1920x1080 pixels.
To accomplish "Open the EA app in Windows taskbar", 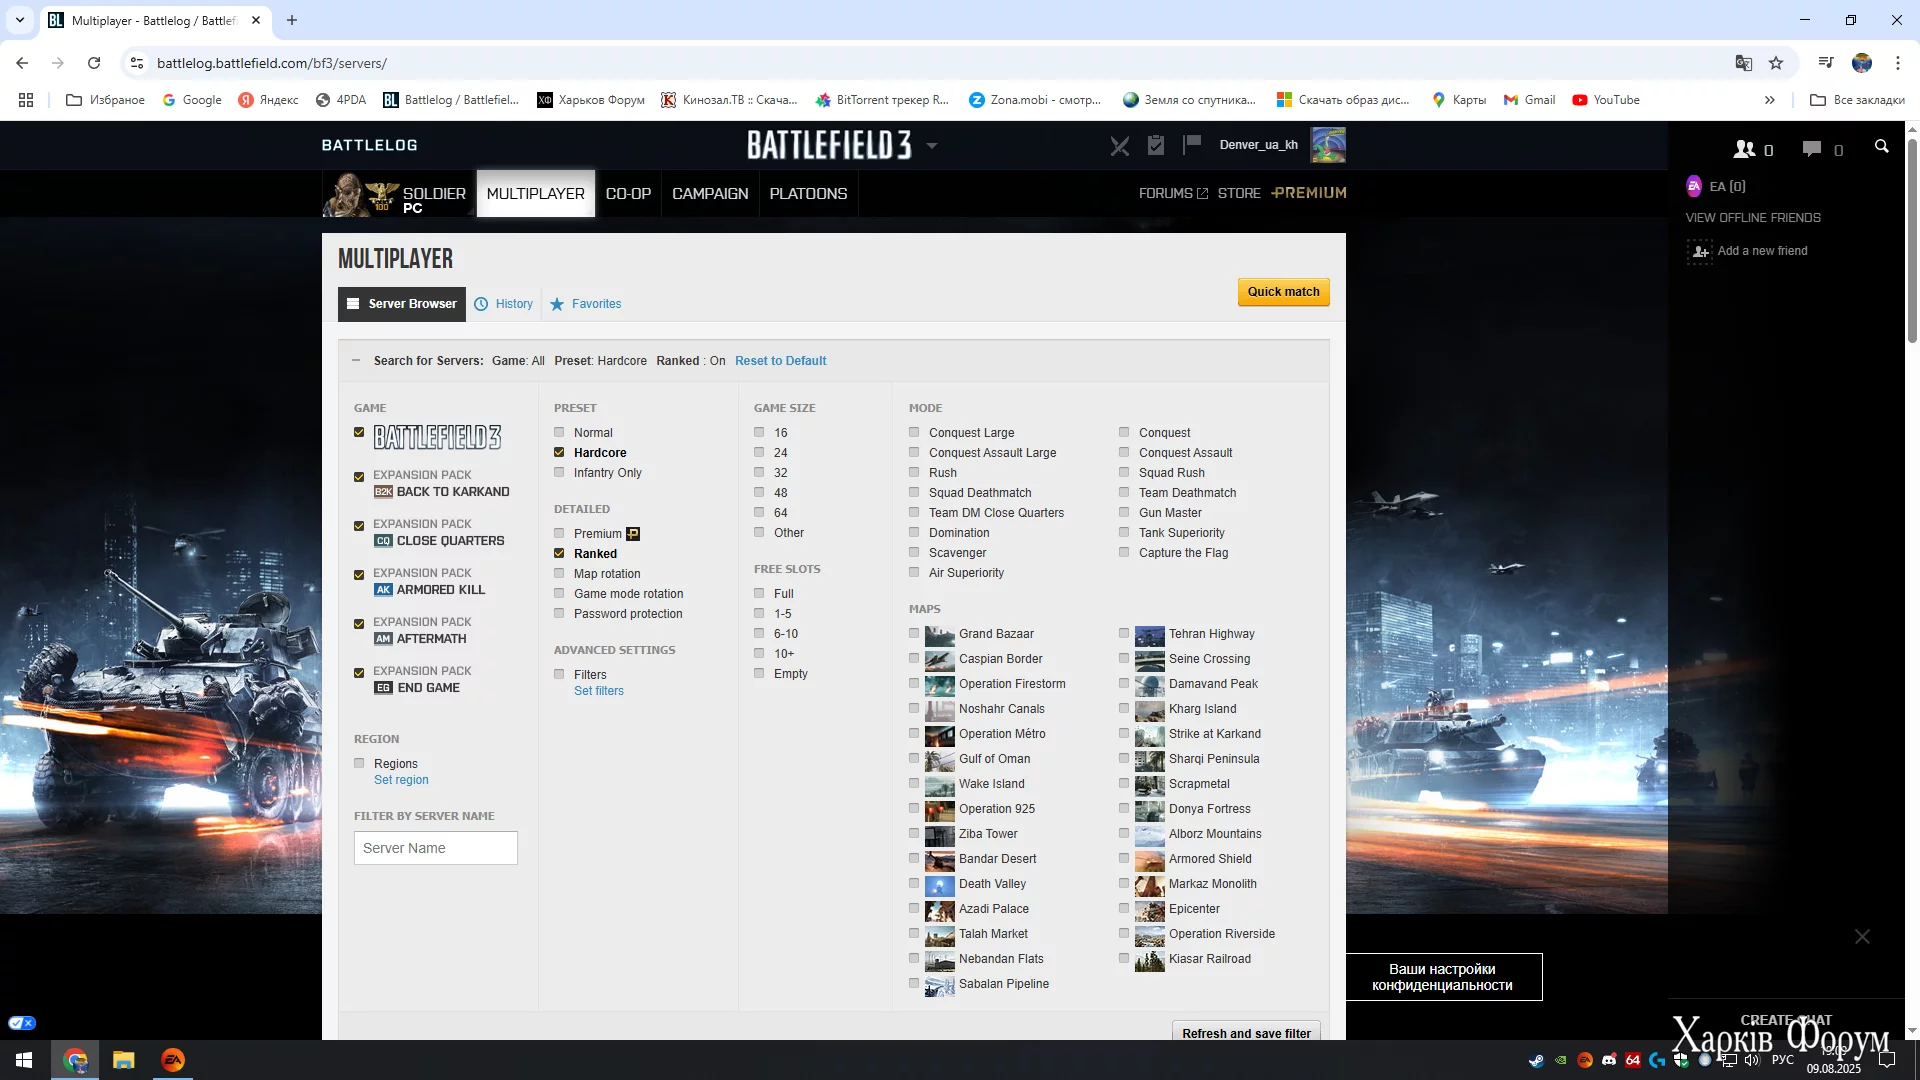I will (x=173, y=1060).
